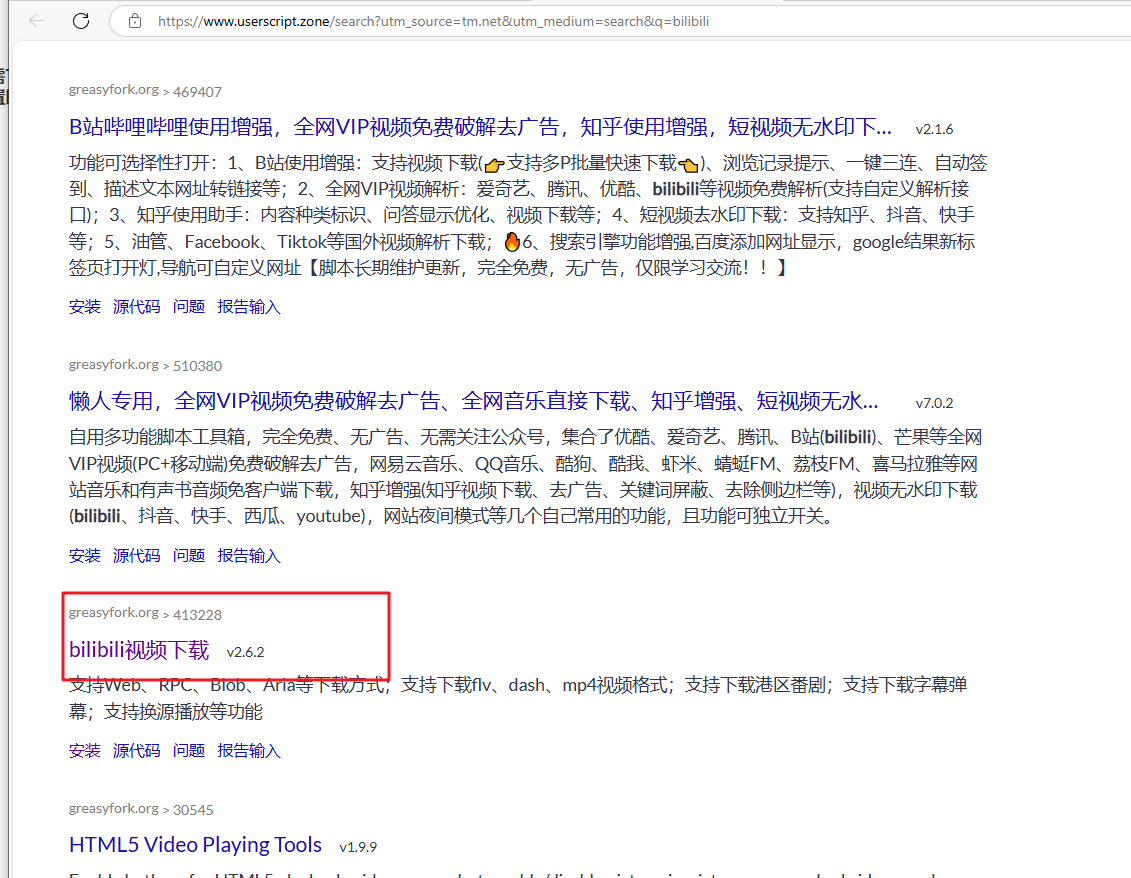Click the v2.6.2 version label
The height and width of the screenshot is (878, 1131).
245,652
